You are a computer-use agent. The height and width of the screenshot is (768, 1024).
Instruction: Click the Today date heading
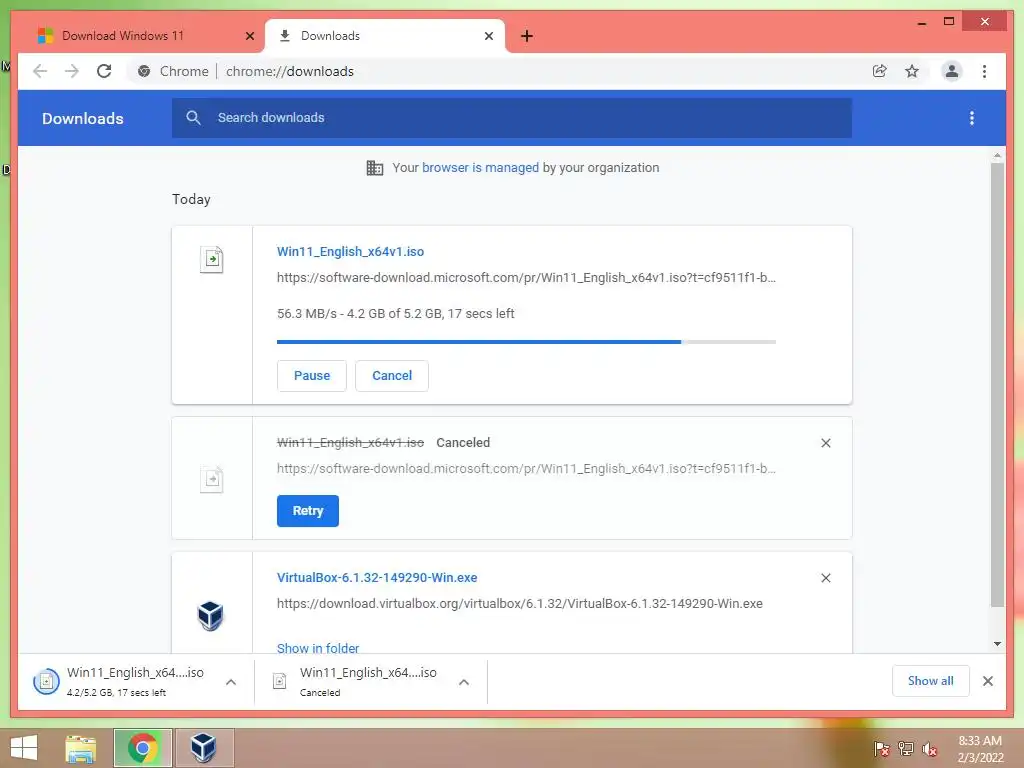(191, 199)
